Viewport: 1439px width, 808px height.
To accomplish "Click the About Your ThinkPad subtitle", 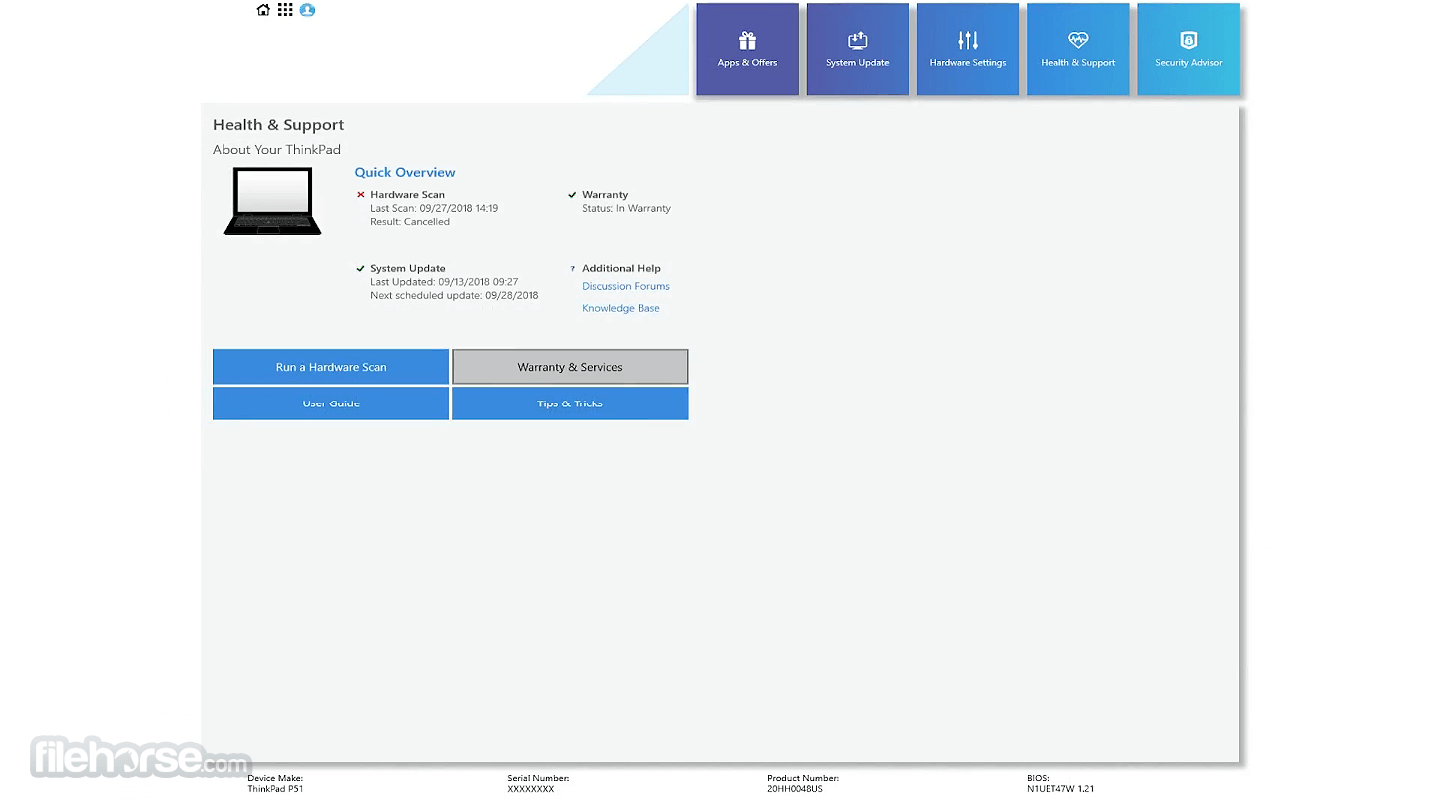I will [x=277, y=150].
